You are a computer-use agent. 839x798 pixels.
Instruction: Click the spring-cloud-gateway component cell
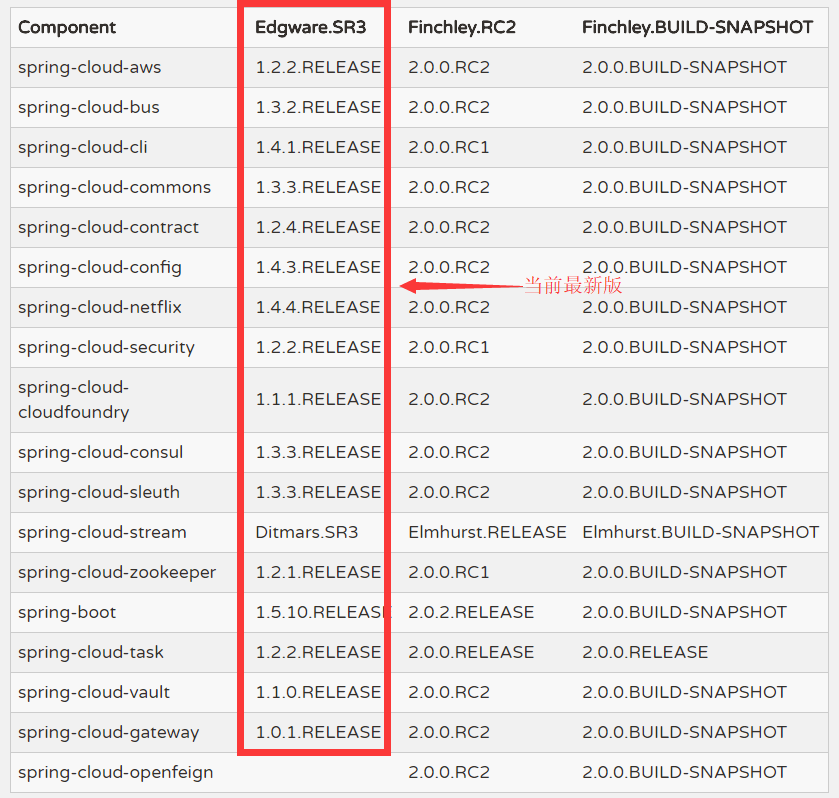point(109,732)
